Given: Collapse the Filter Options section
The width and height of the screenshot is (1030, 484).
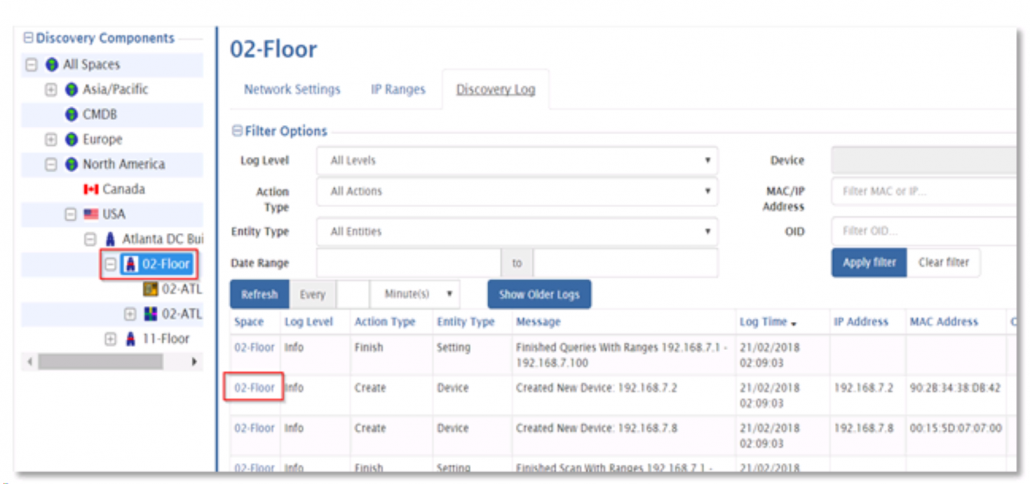Looking at the screenshot, I should 236,131.
